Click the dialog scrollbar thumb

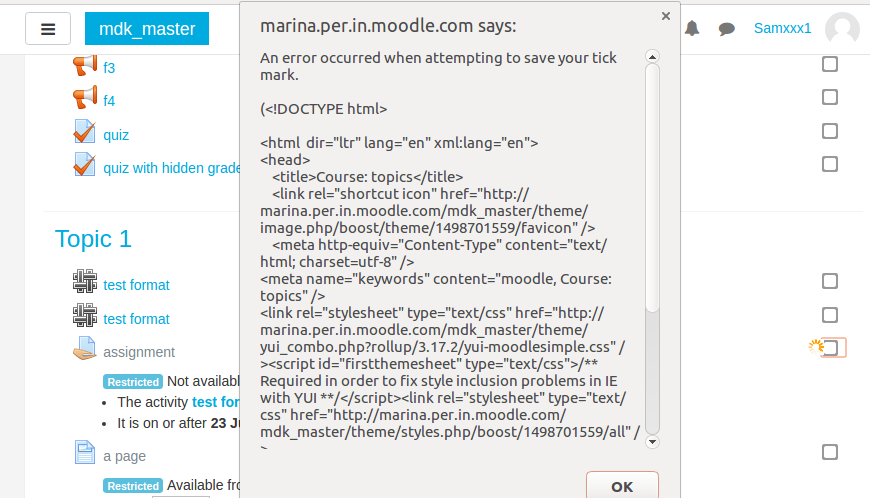pyautogui.click(x=652, y=187)
